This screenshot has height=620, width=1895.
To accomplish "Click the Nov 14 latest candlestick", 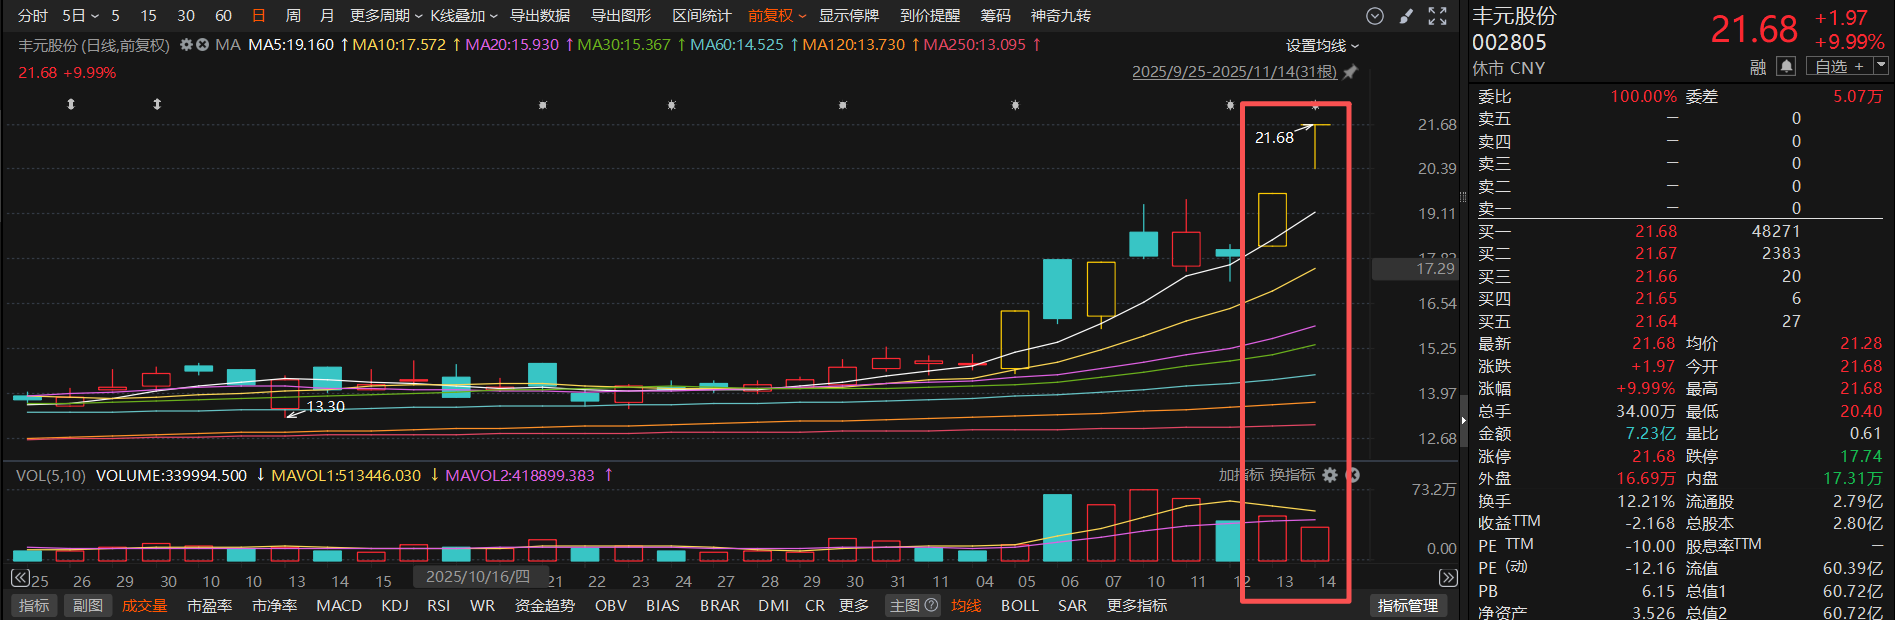I will coord(1315,146).
